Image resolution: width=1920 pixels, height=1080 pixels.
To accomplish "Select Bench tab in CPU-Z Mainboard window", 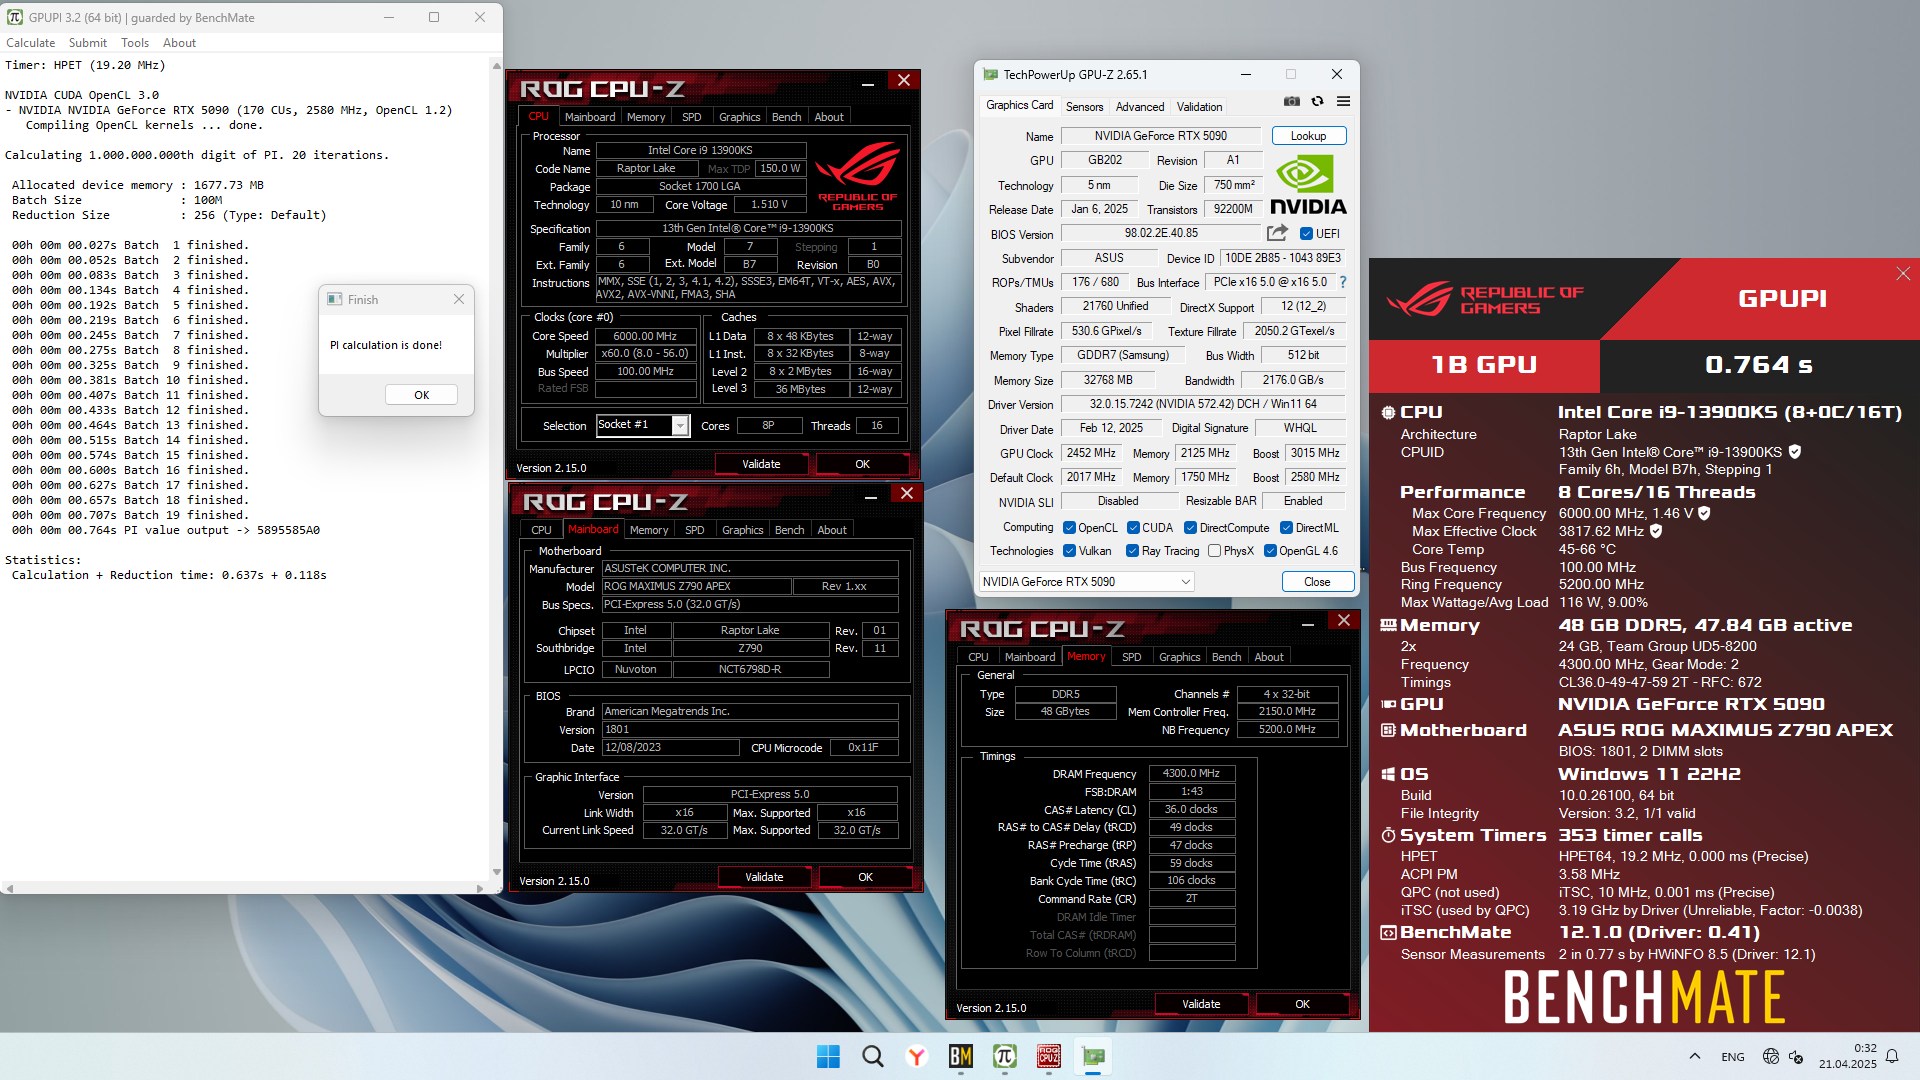I will click(789, 530).
